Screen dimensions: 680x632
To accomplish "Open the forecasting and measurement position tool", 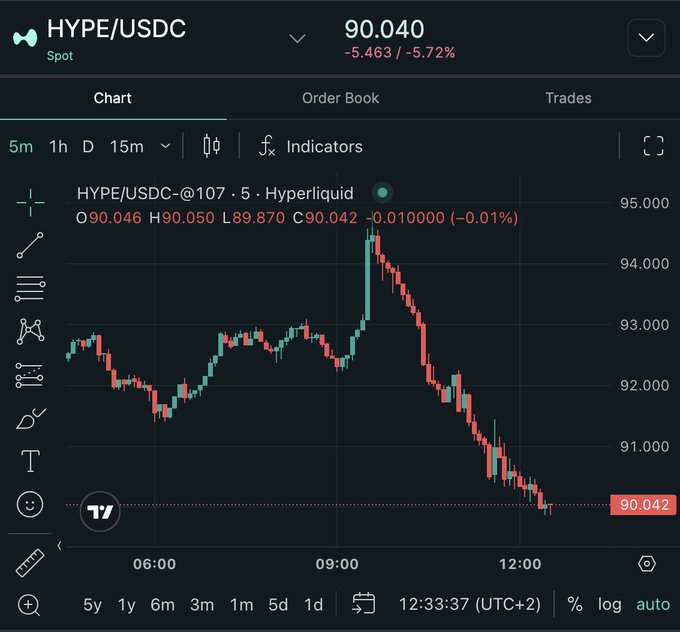I will click(29, 375).
